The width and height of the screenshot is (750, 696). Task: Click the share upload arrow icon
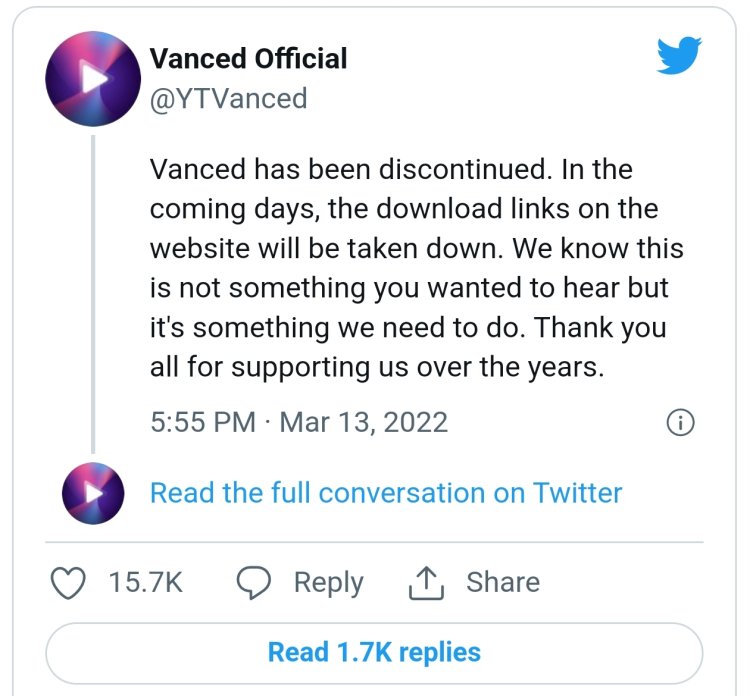(426, 583)
